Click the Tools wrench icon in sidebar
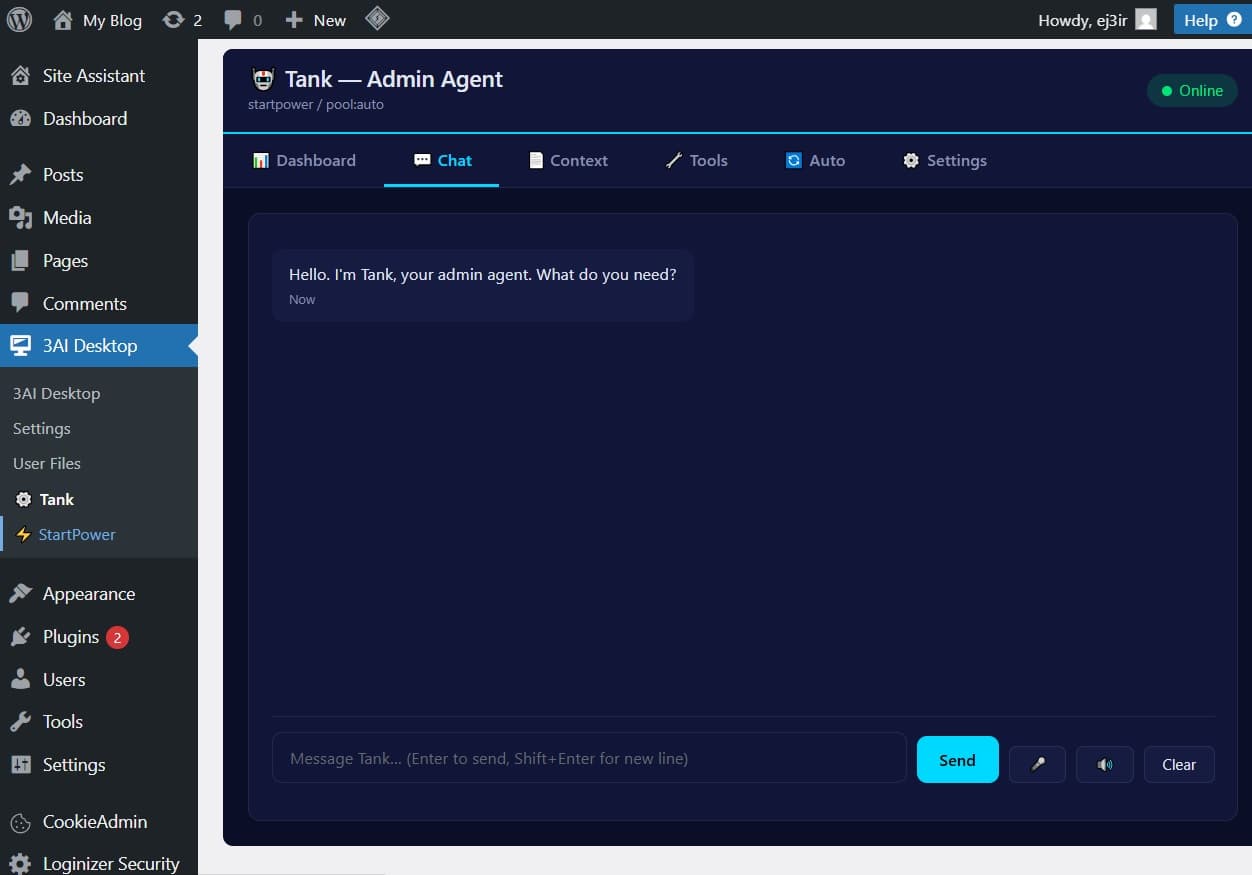Screen dimensions: 1252x875 (x=20, y=722)
